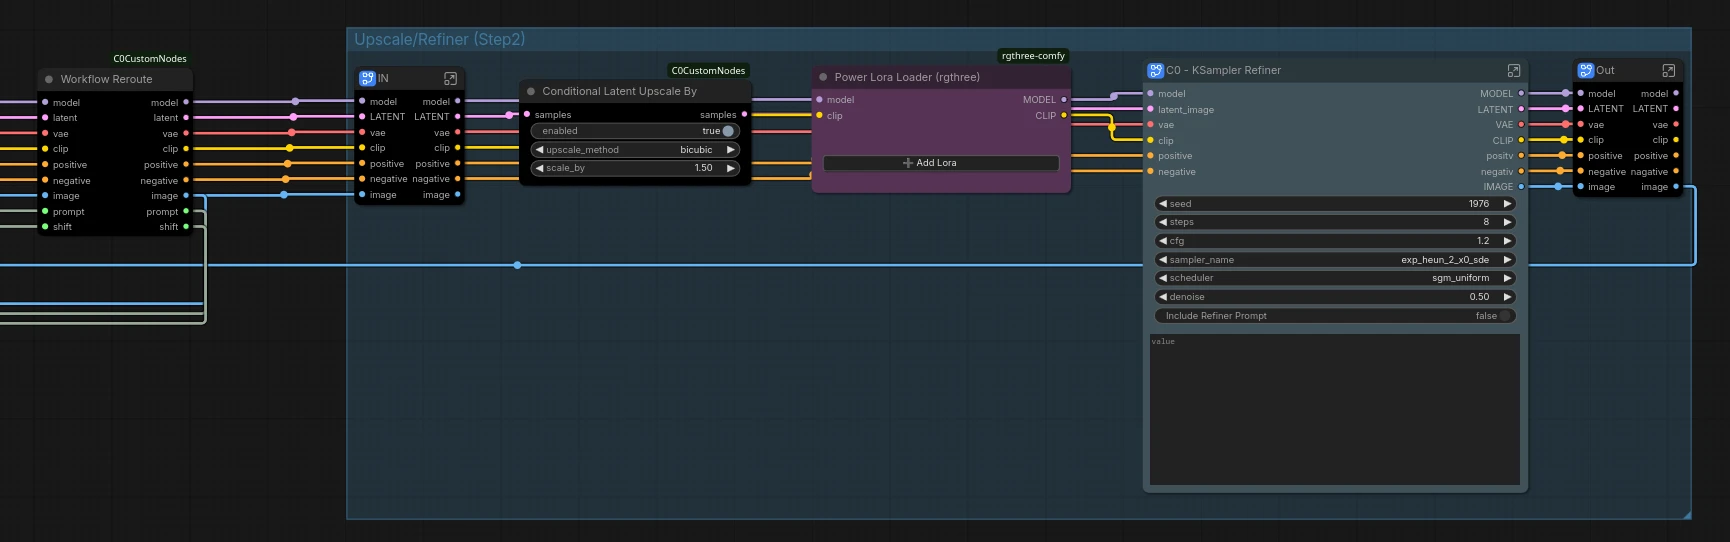The height and width of the screenshot is (542, 1730).
Task: Click the Workflow Reroute prompt output port
Action: click(186, 211)
